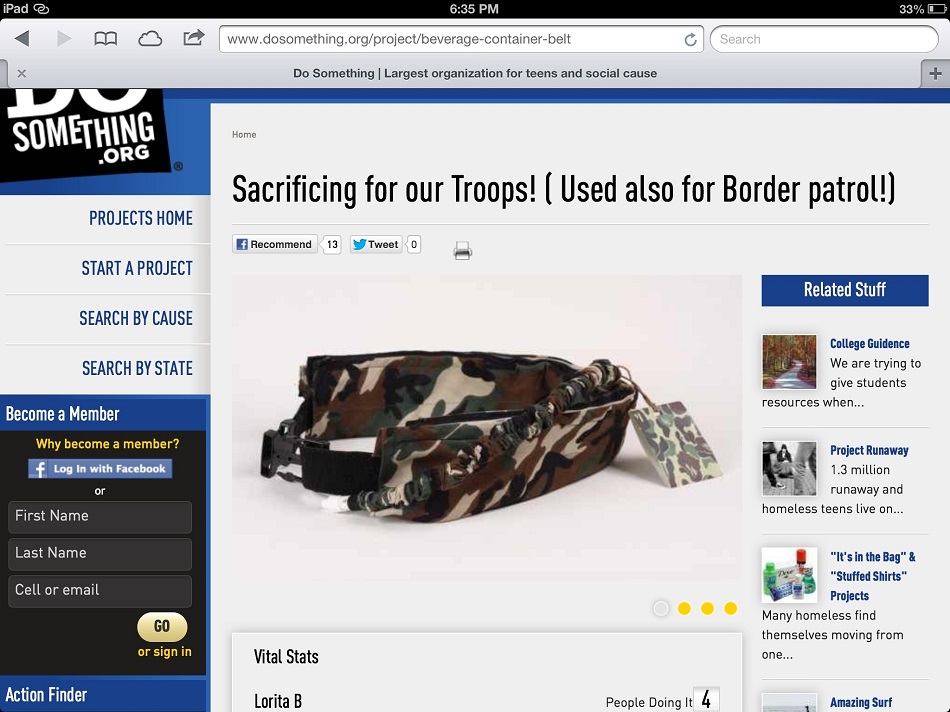The height and width of the screenshot is (712, 950).
Task: Click the Tweet button
Action: 376,244
